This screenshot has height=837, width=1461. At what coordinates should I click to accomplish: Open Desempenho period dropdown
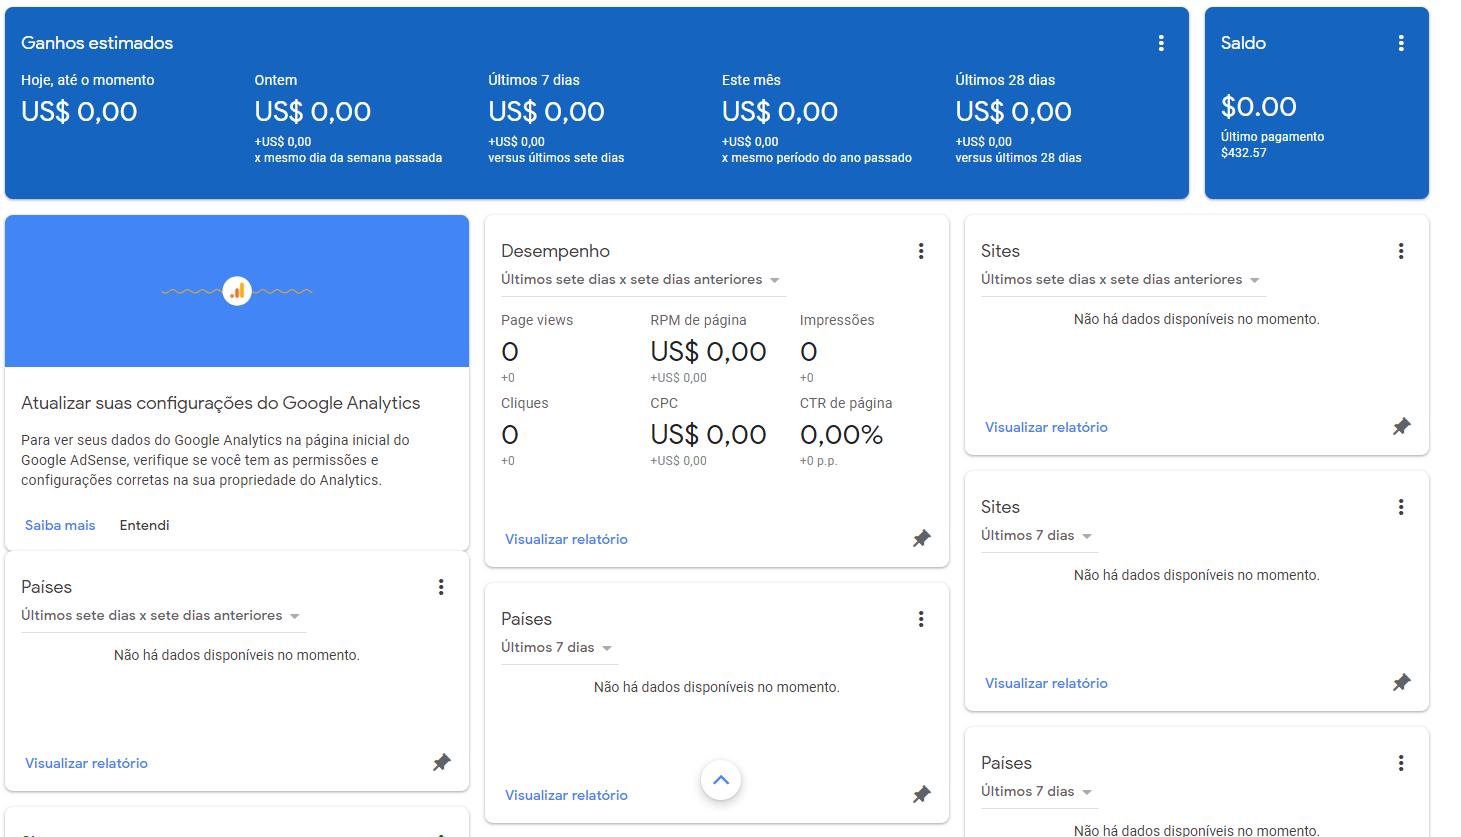pyautogui.click(x=643, y=280)
